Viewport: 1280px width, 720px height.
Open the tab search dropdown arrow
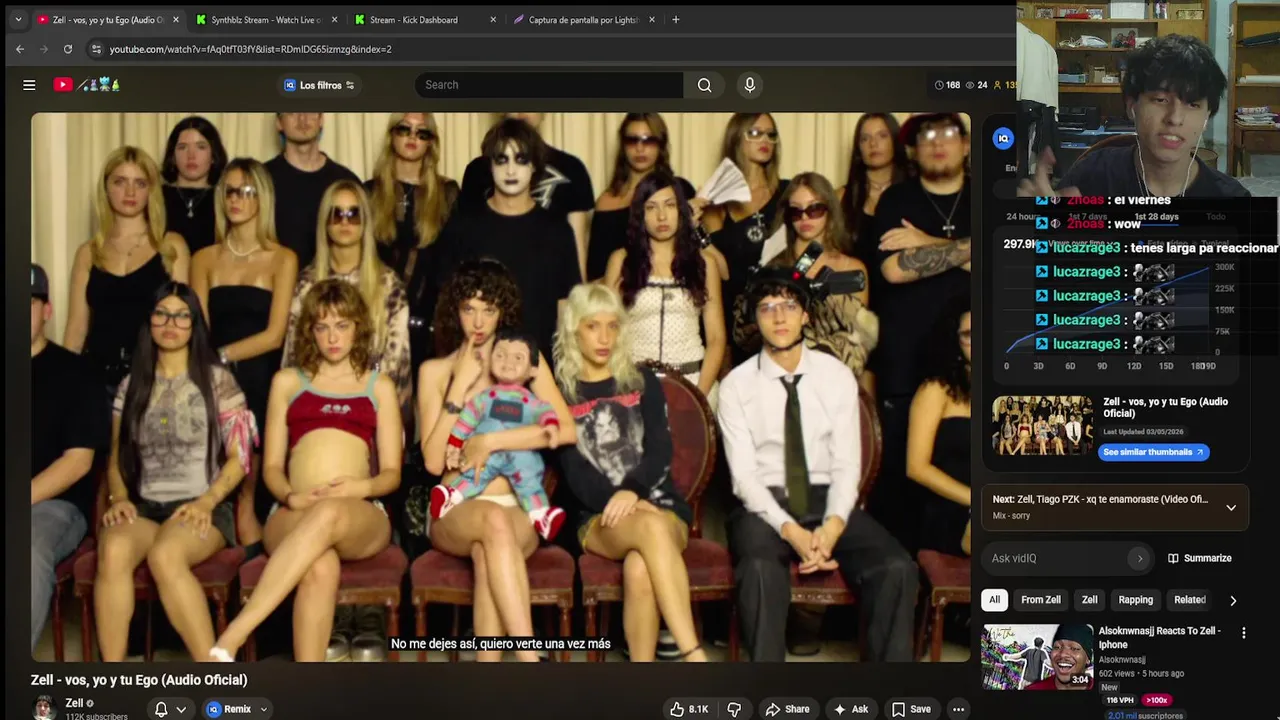pos(17,19)
